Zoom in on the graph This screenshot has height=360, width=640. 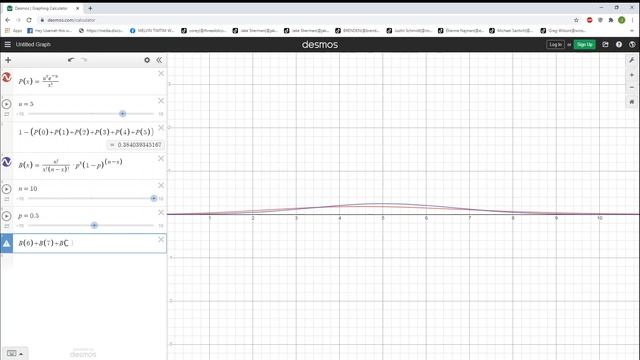click(x=631, y=75)
